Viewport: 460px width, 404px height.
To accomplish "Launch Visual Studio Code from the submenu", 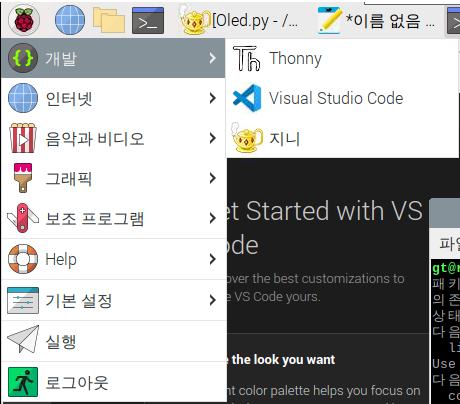I will pyautogui.click(x=342, y=98).
